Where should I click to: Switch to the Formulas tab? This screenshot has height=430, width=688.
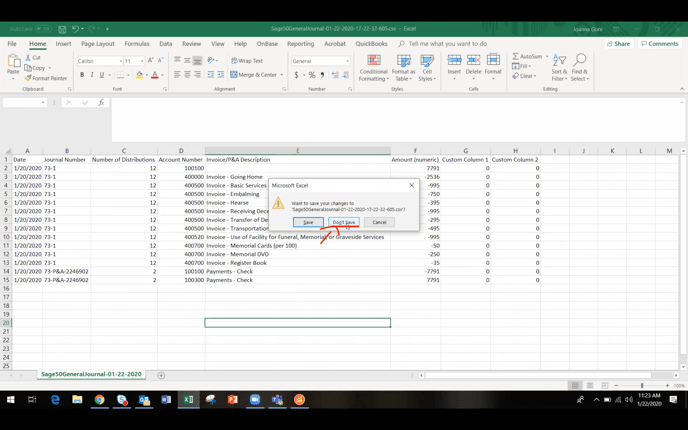(x=137, y=44)
